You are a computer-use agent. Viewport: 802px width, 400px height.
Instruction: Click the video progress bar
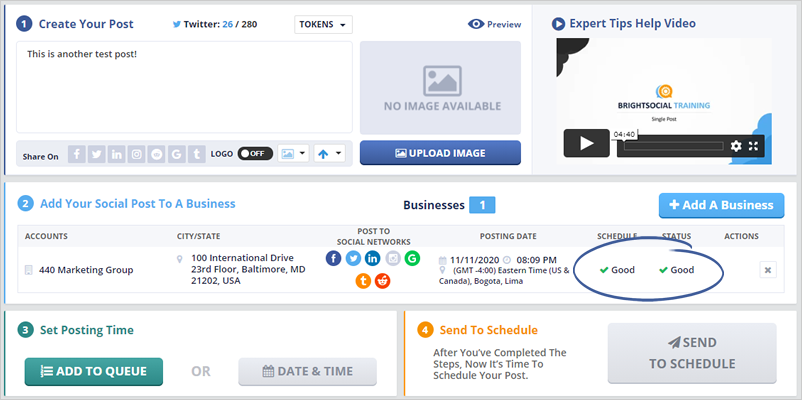(670, 146)
